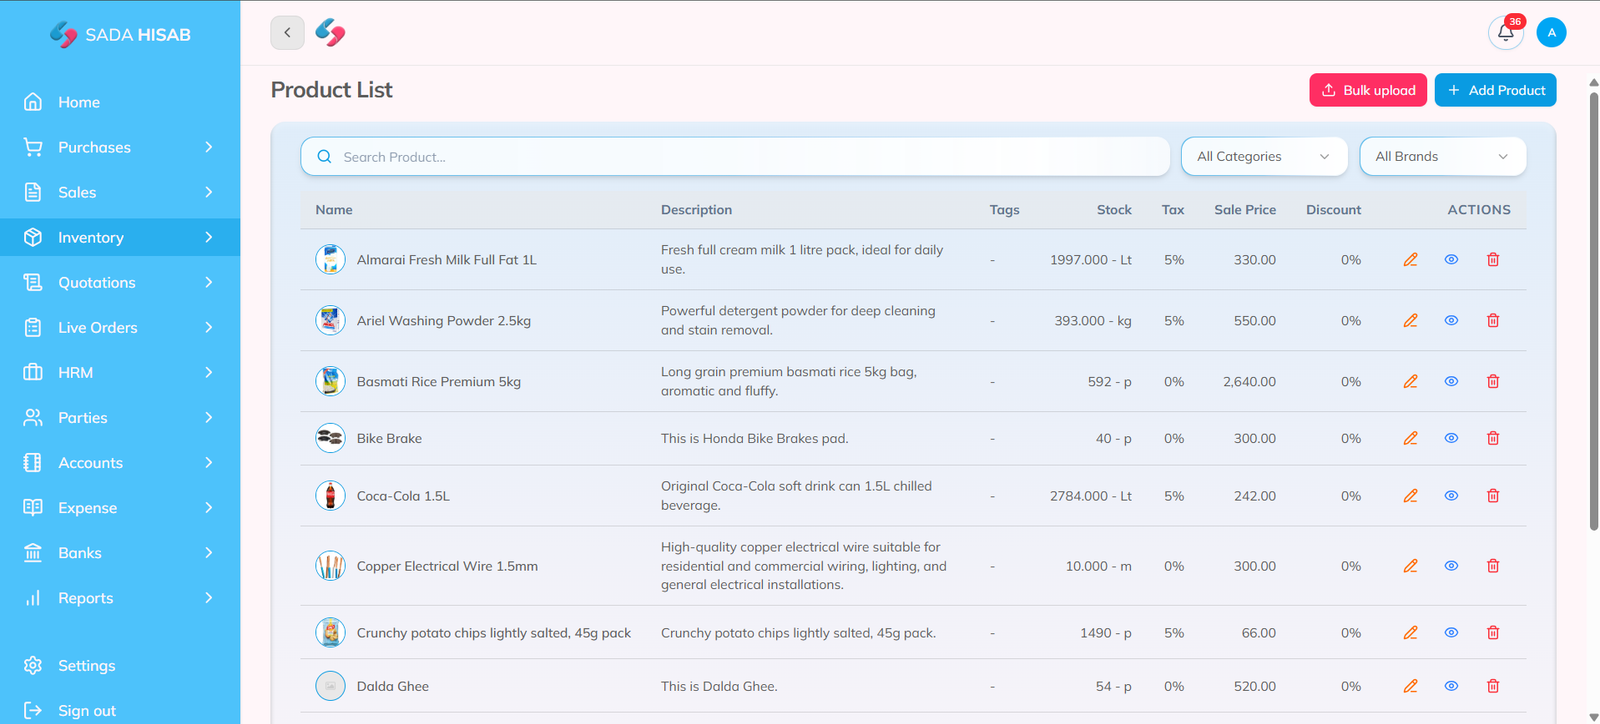Click the Settings gear icon in sidebar
Viewport: 1600px width, 724px height.
click(x=33, y=666)
